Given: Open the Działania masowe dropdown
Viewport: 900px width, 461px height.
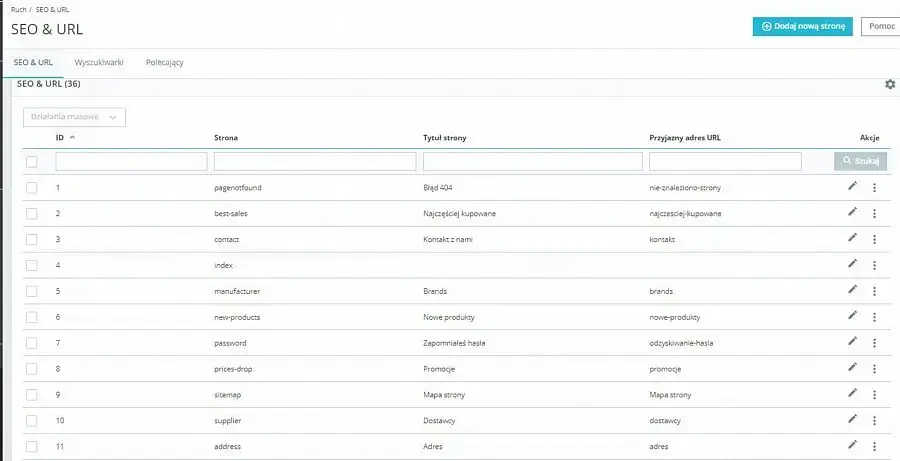Looking at the screenshot, I should 74,117.
